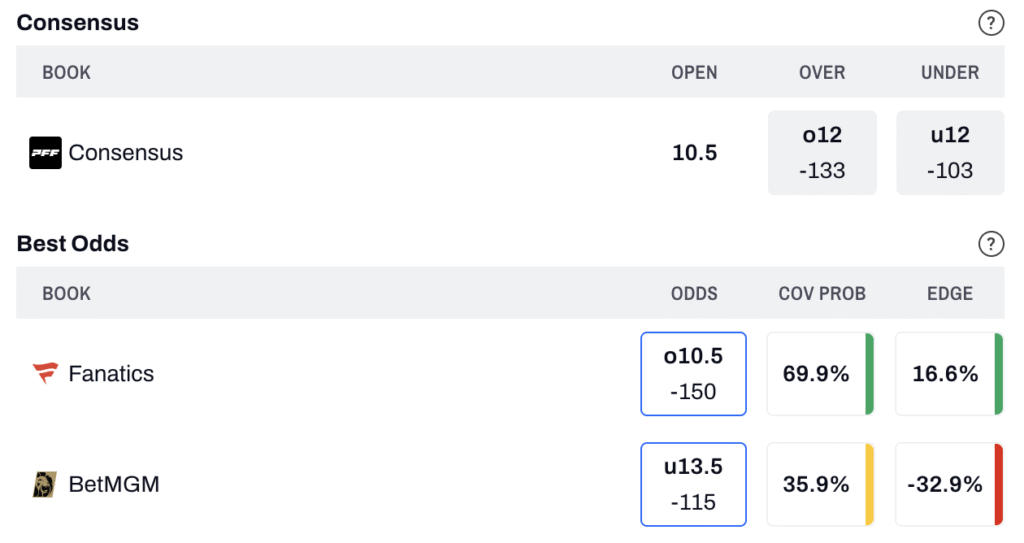Image resolution: width=1024 pixels, height=543 pixels.
Task: Click the OVER column header
Action: coord(822,73)
